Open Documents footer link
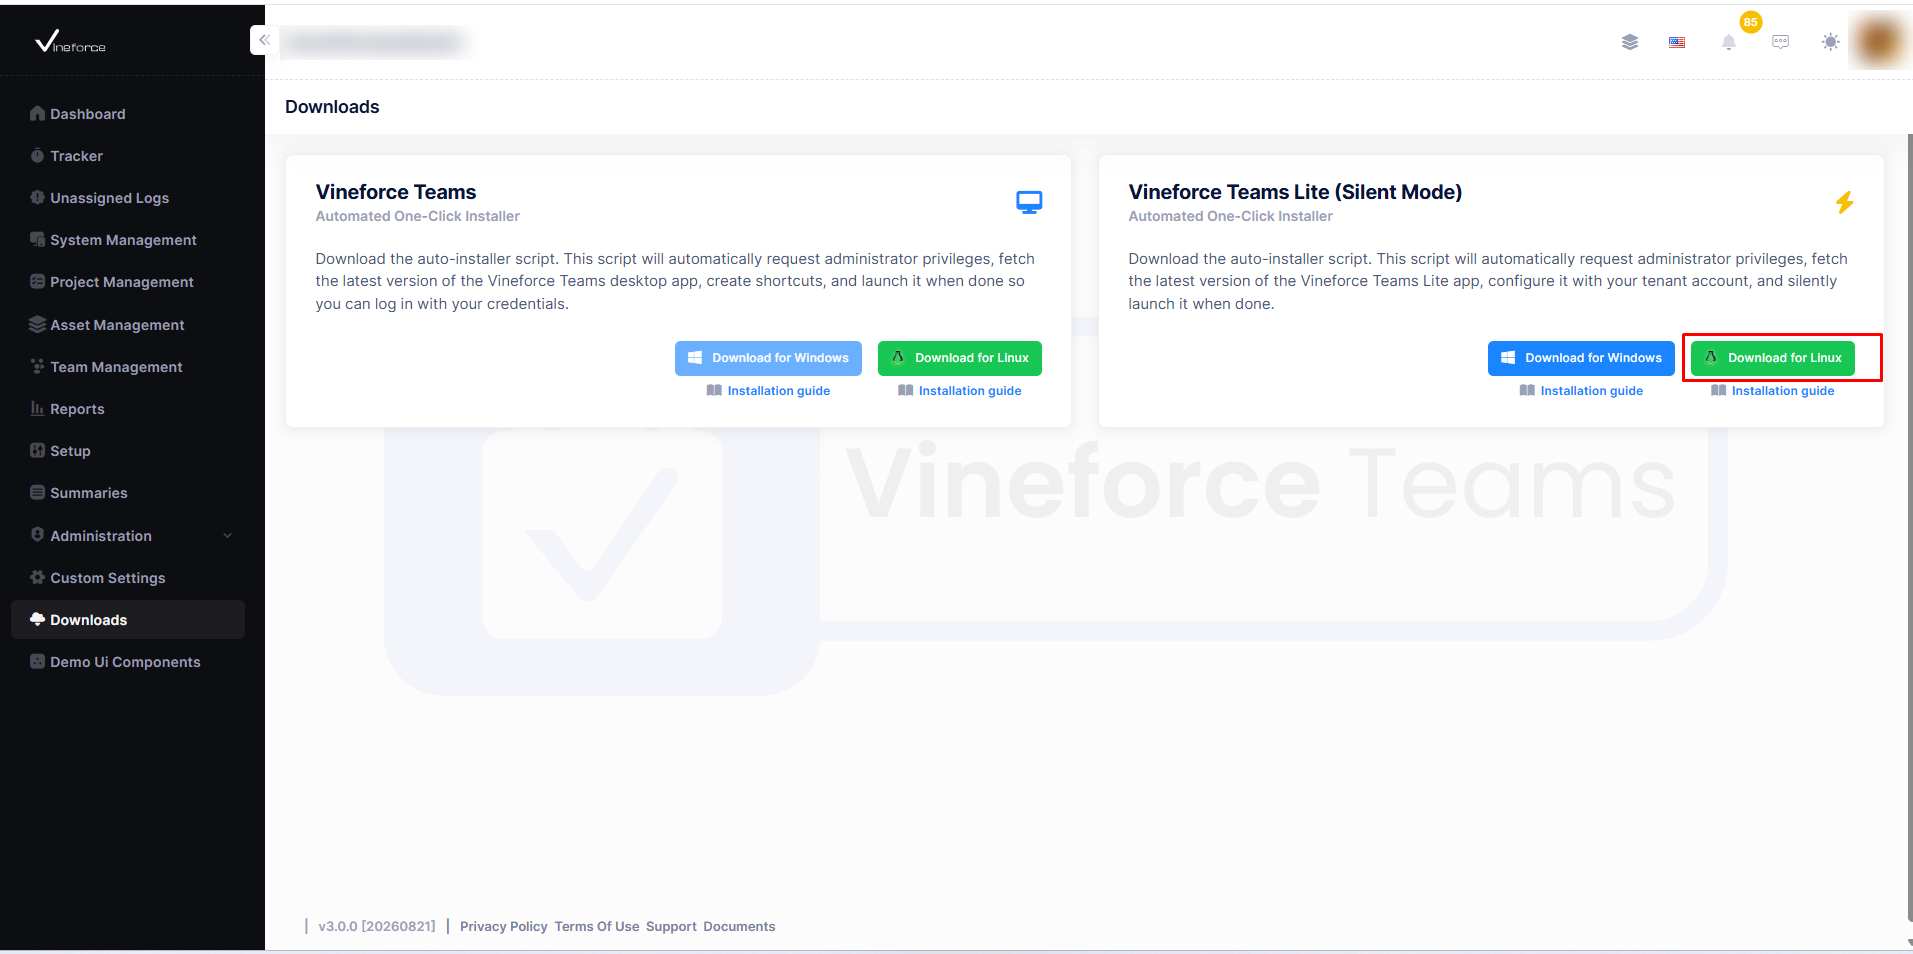This screenshot has width=1913, height=954. click(739, 927)
